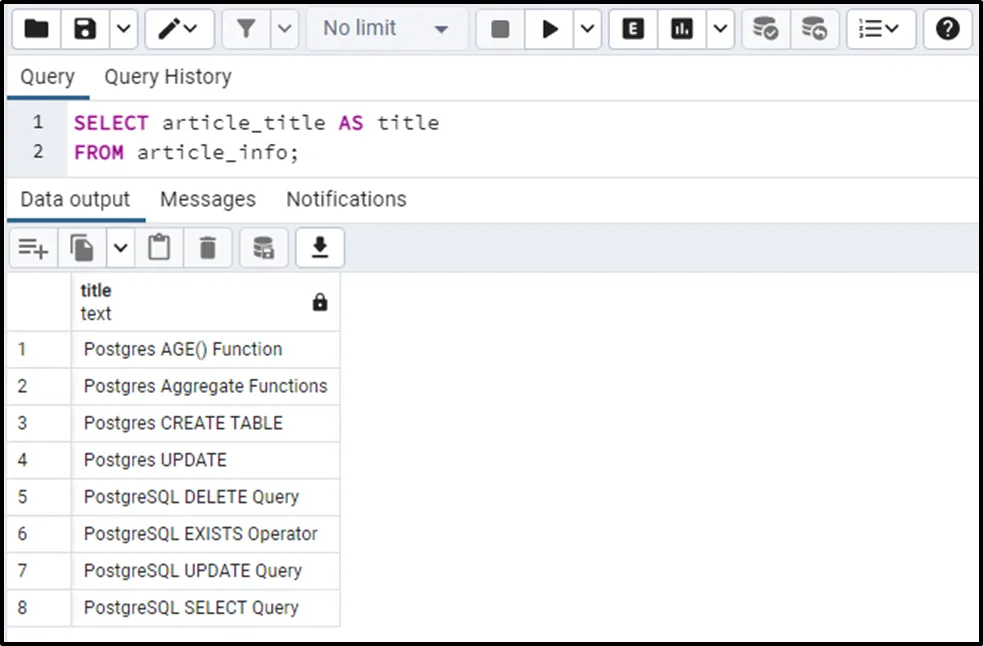Click the Add row icon
This screenshot has width=983, height=646.
pyautogui.click(x=33, y=247)
